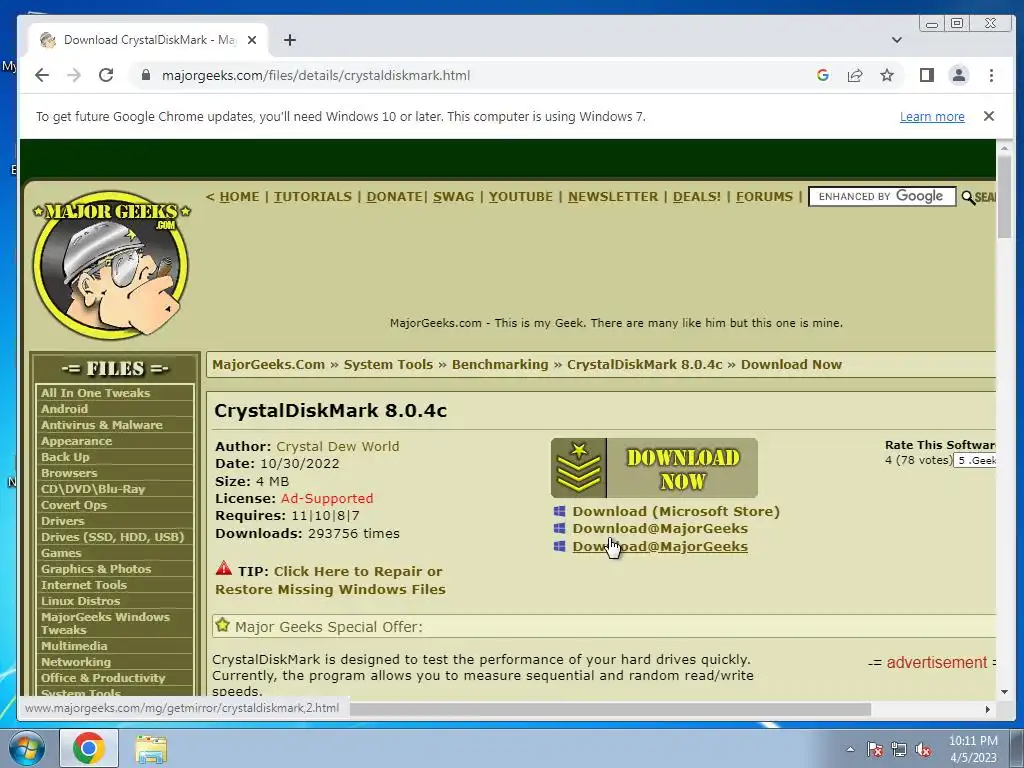This screenshot has width=1024, height=768.
Task: Click the search magnifier icon
Action: [968, 197]
